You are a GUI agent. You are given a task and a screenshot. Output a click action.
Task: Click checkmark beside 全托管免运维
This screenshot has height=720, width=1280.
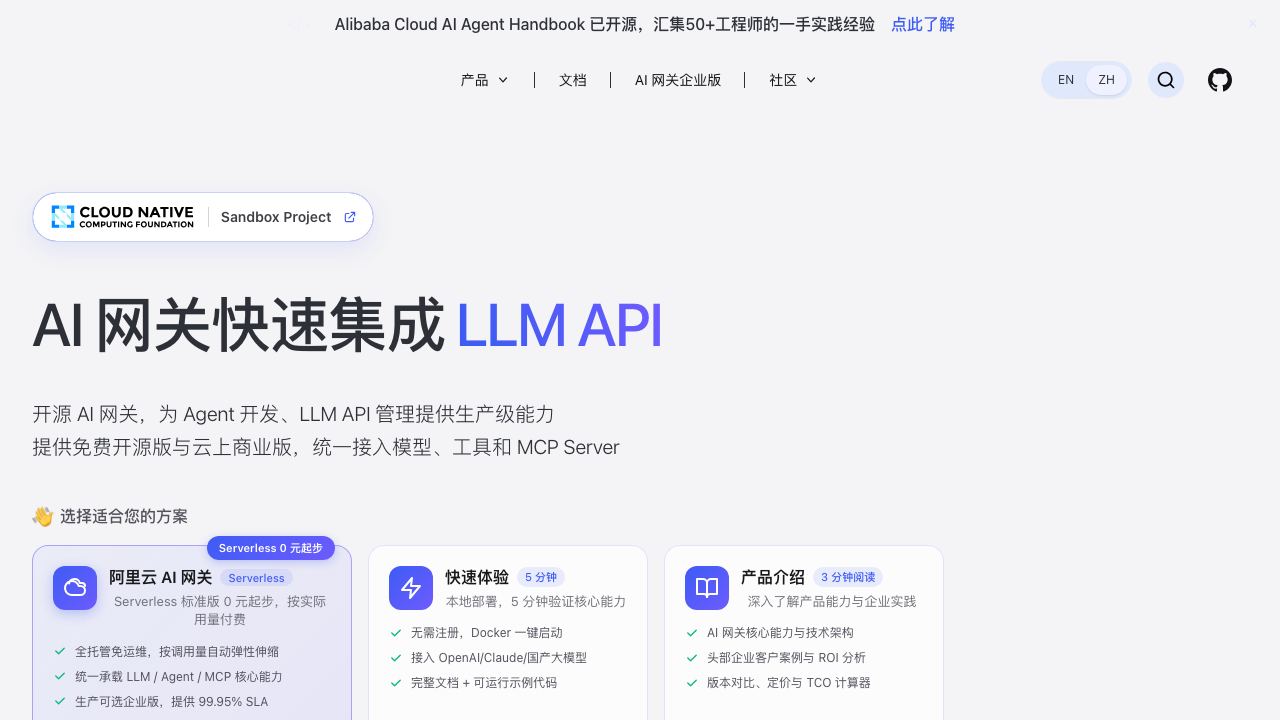tap(61, 651)
